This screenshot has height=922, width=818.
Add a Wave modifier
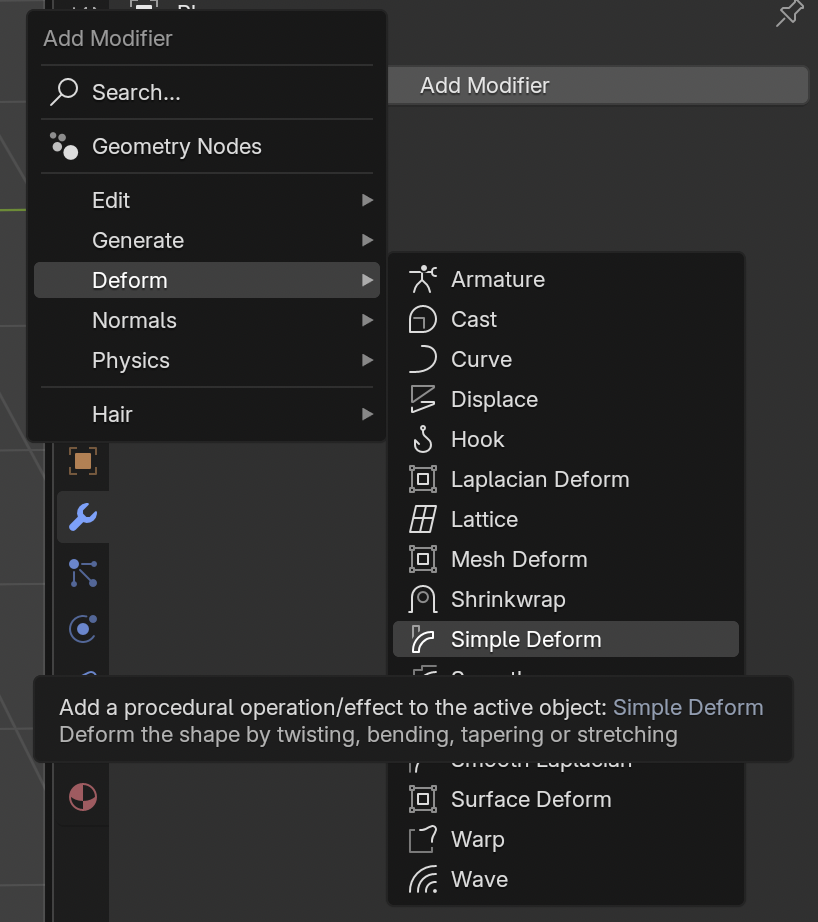479,880
